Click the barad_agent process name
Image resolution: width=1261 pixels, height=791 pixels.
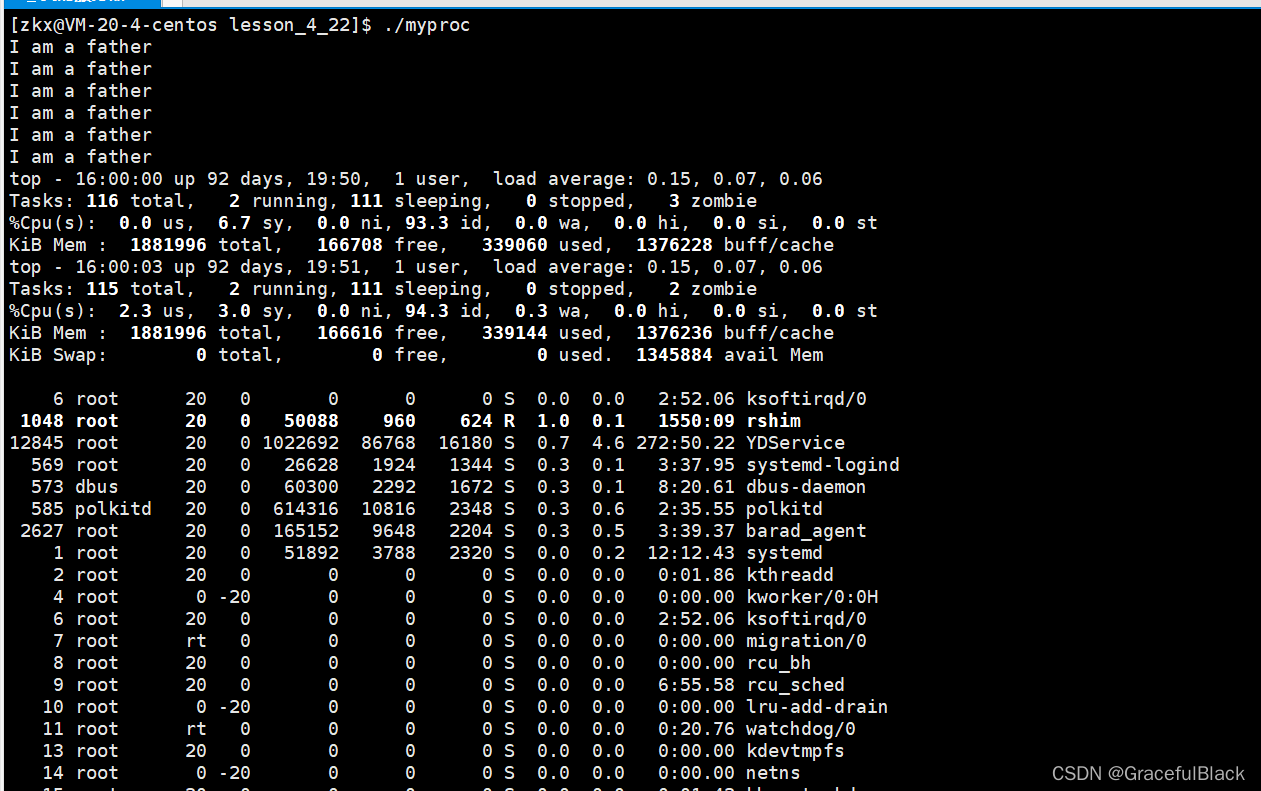(x=806, y=531)
